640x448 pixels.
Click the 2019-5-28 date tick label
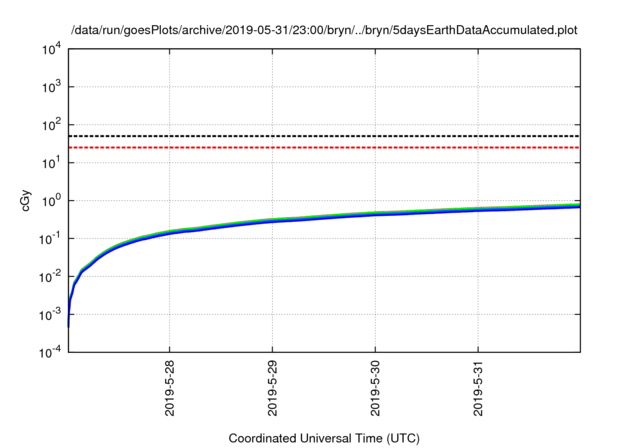[169, 388]
